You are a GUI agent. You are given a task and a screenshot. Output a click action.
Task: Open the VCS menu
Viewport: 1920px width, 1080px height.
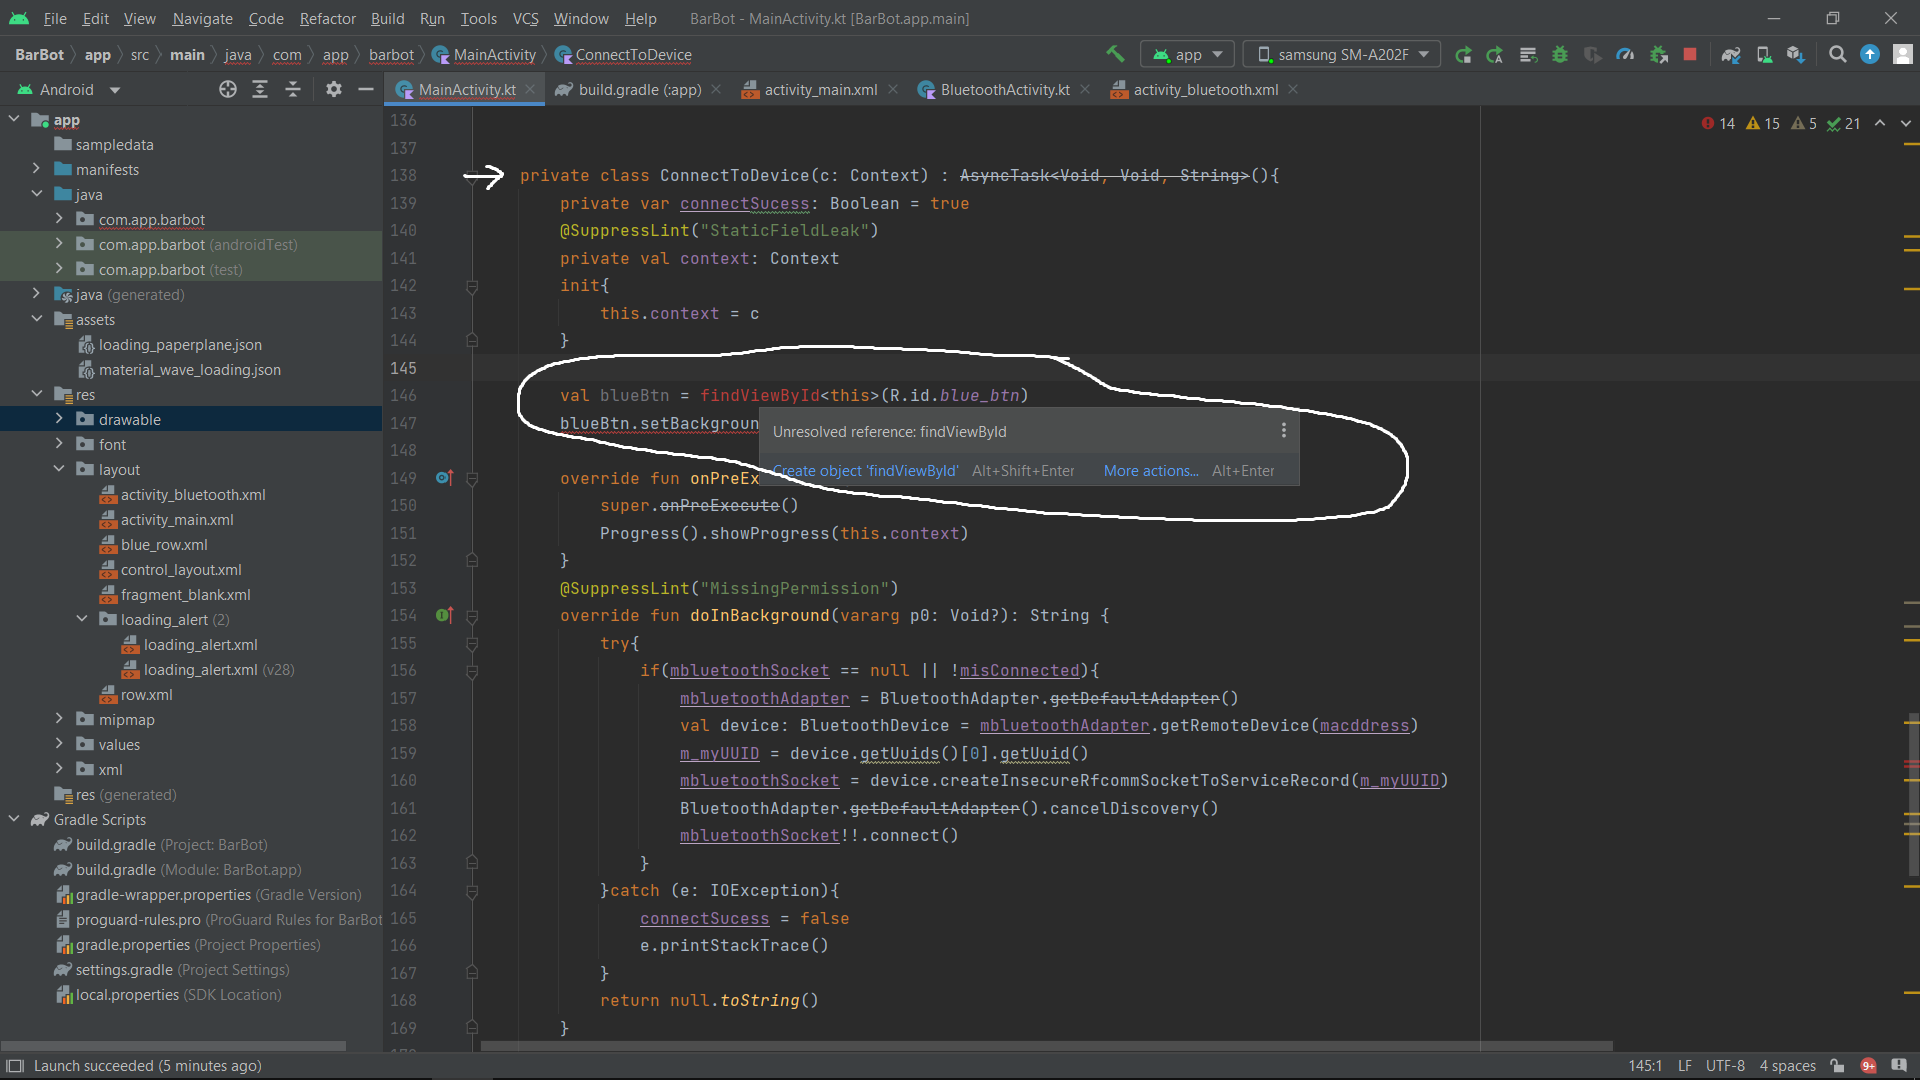pyautogui.click(x=525, y=18)
